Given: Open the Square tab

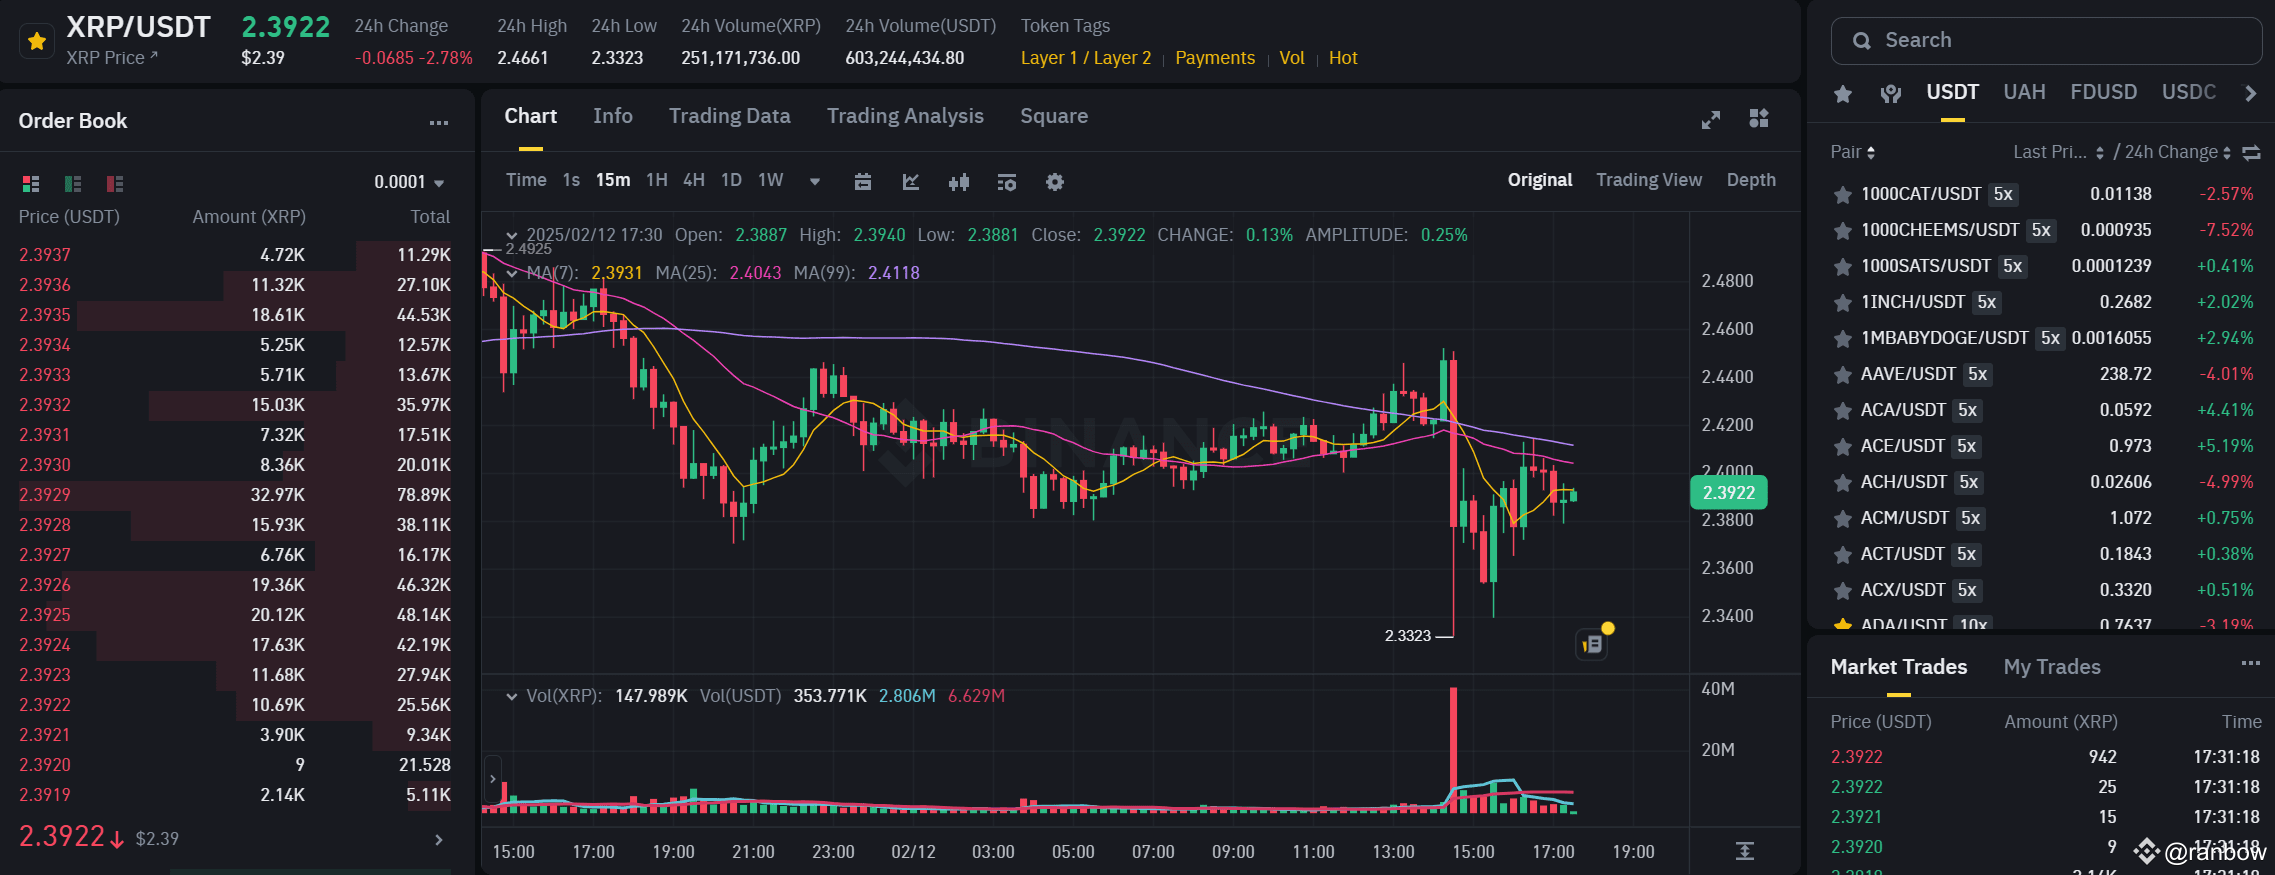Looking at the screenshot, I should point(1054,116).
